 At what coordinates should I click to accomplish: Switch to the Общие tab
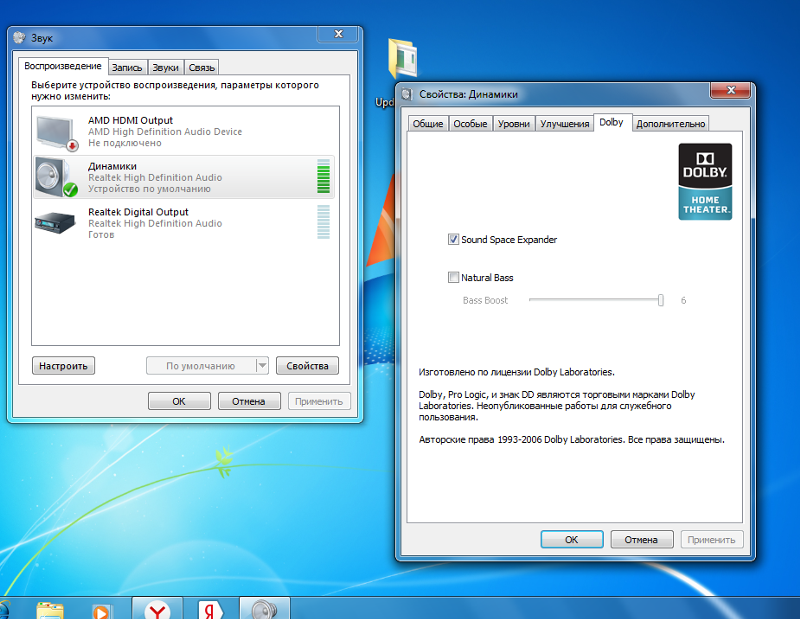click(428, 123)
